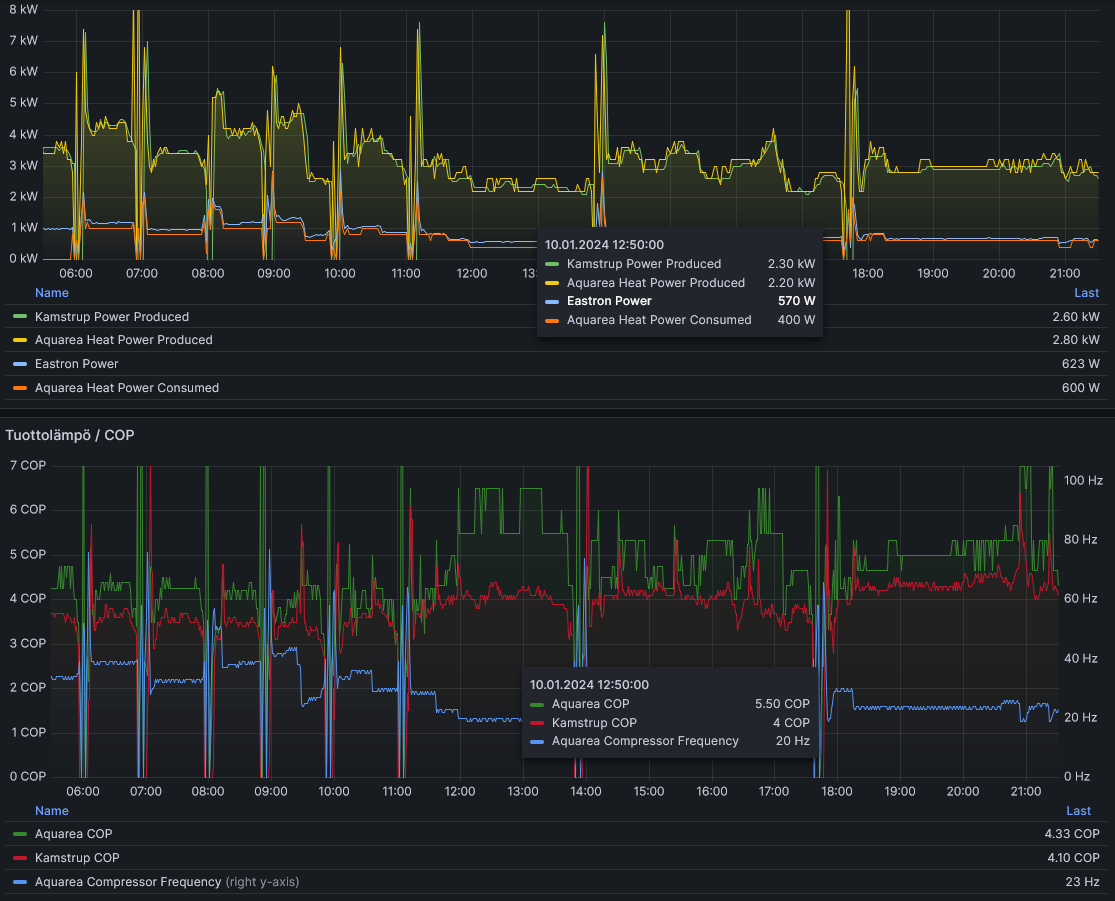The image size is (1115, 901).
Task: Click the 18:00 label on the COP chart axis
Action: tap(836, 791)
